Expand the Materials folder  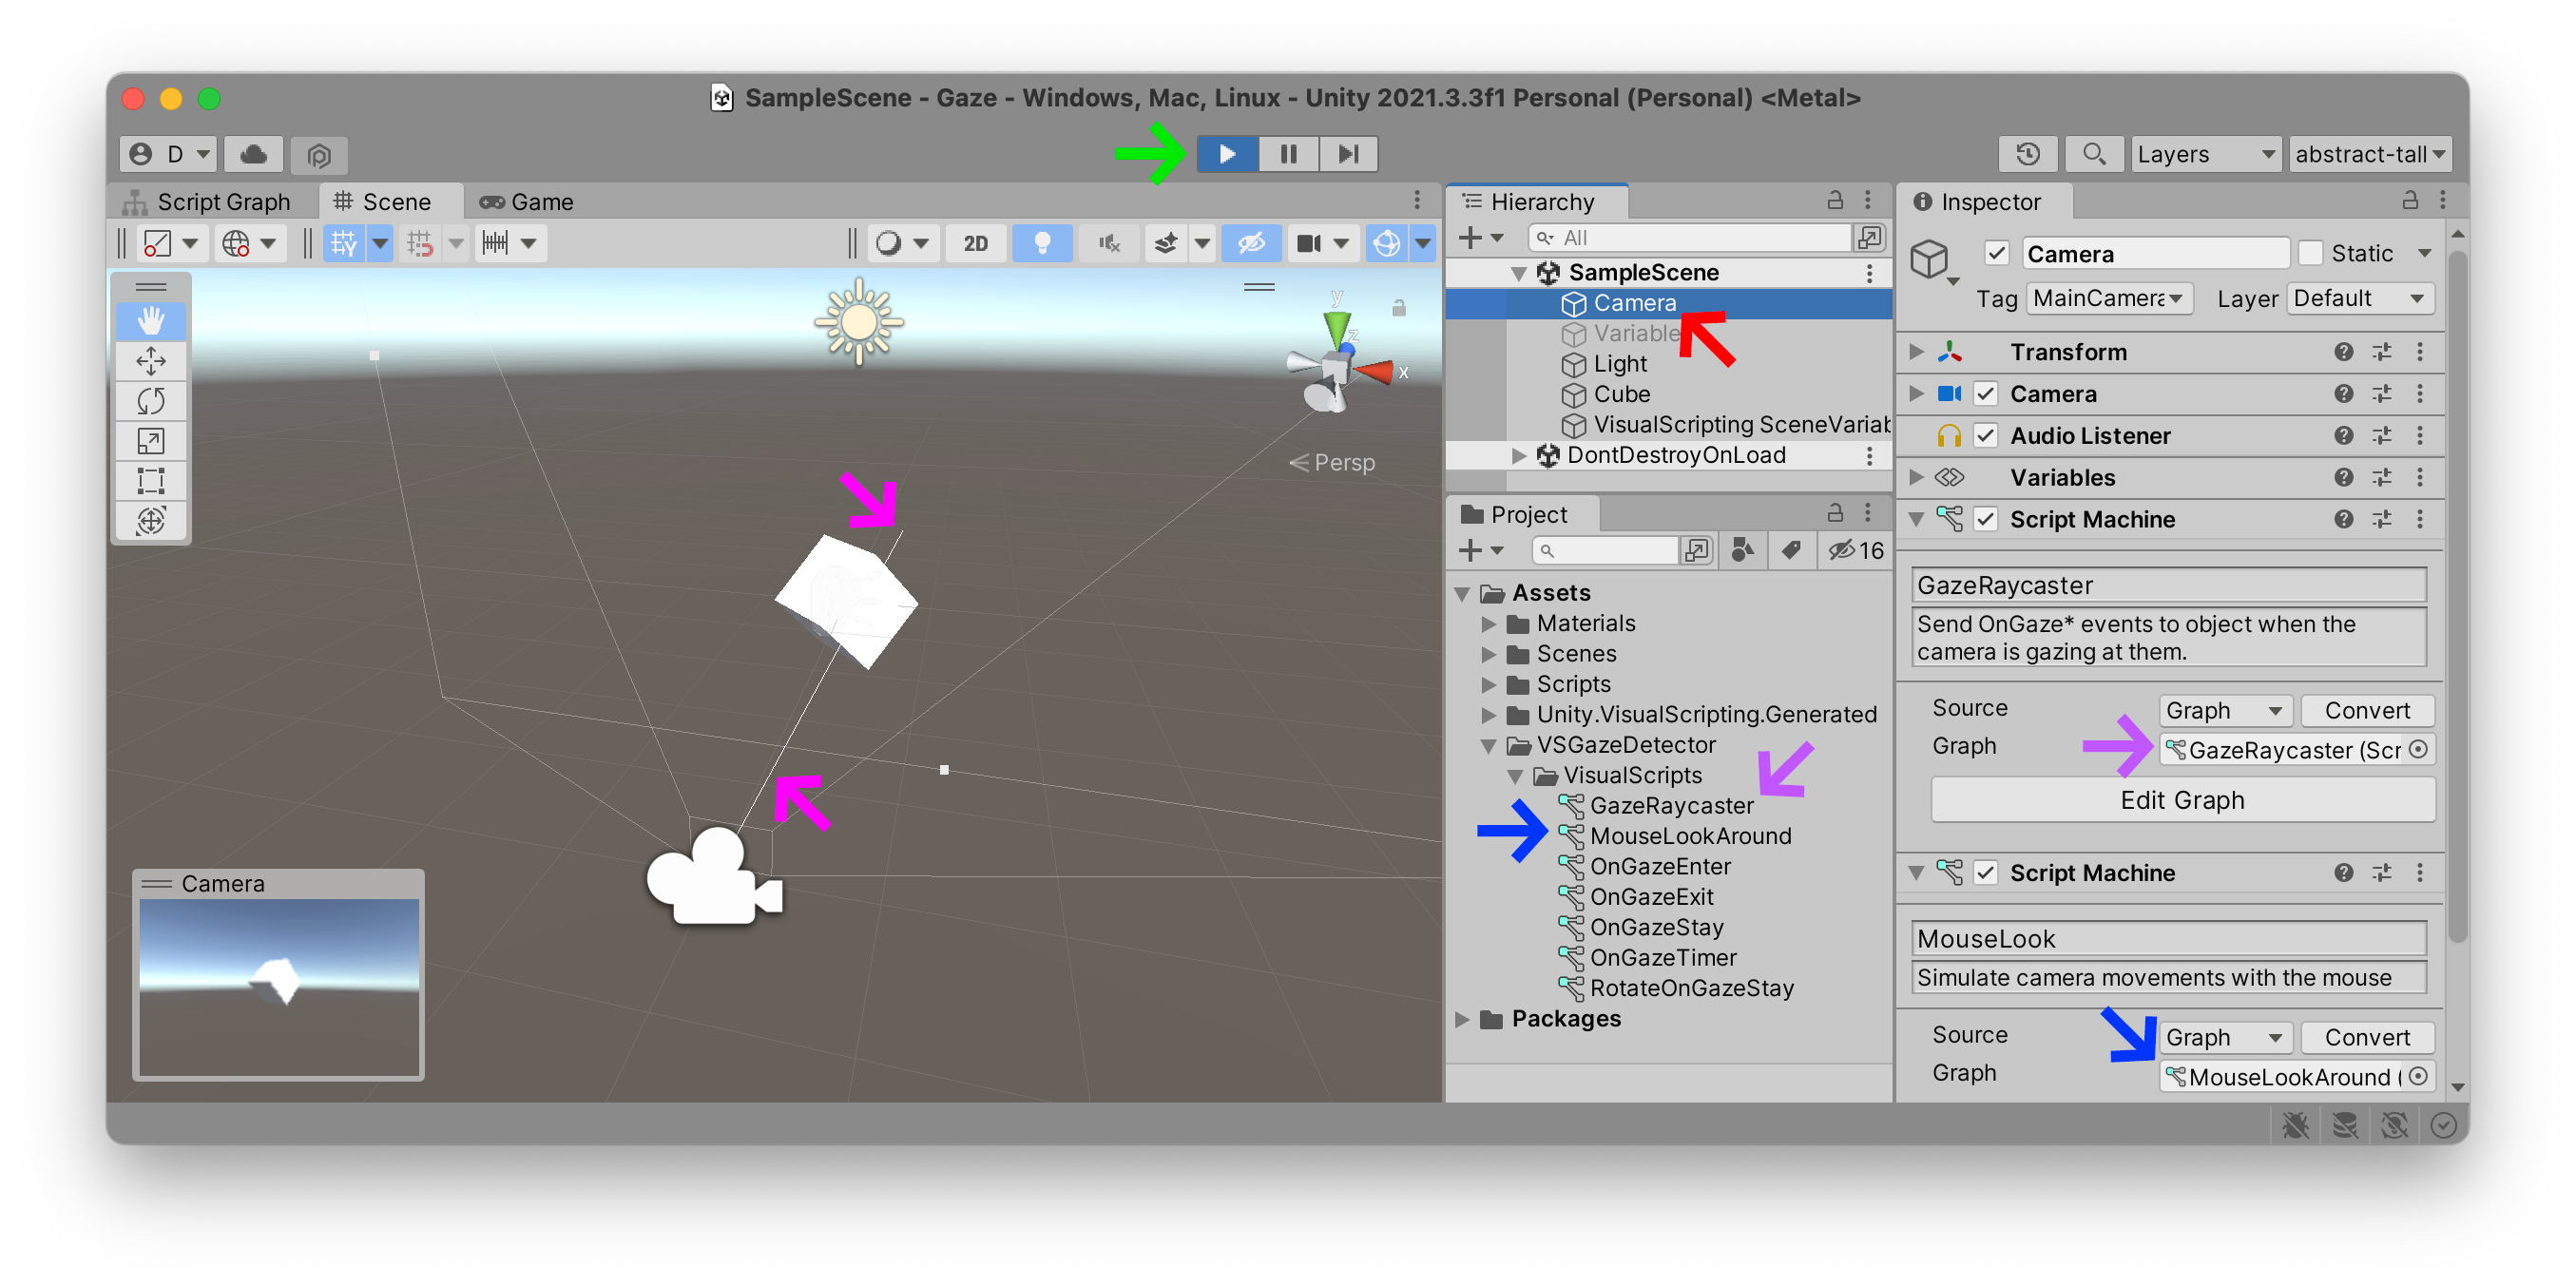(x=1488, y=624)
